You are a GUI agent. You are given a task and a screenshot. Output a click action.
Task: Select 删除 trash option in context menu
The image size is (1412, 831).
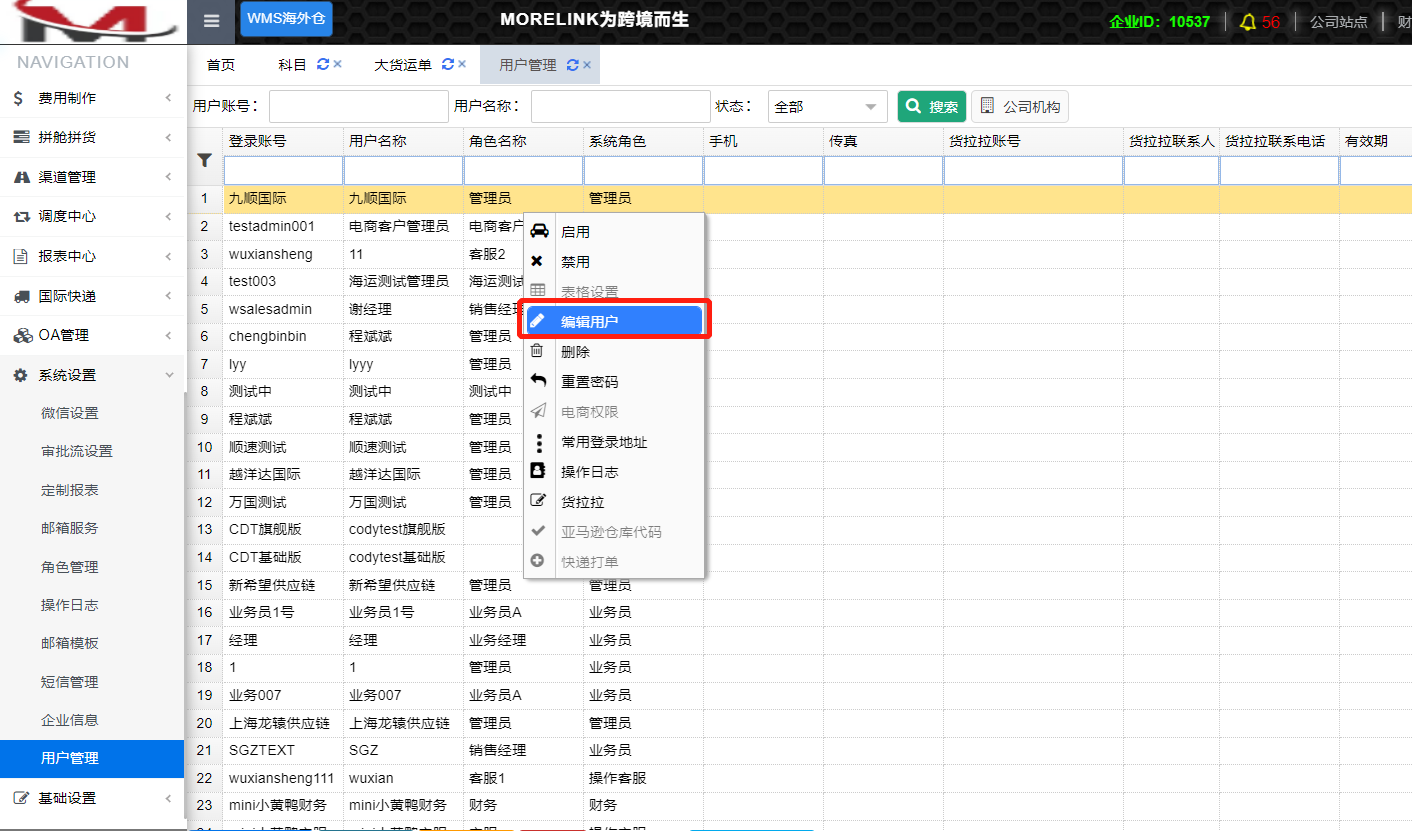pos(575,352)
